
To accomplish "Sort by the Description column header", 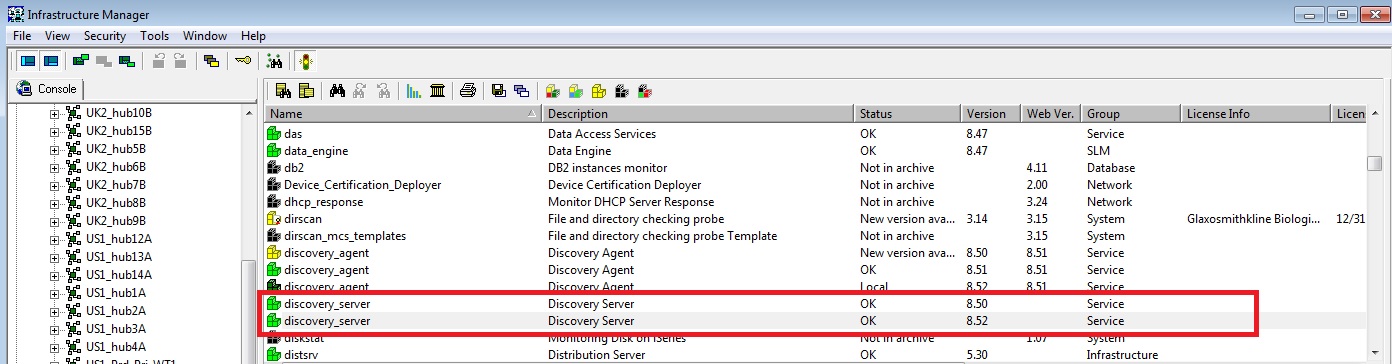I will pos(699,114).
